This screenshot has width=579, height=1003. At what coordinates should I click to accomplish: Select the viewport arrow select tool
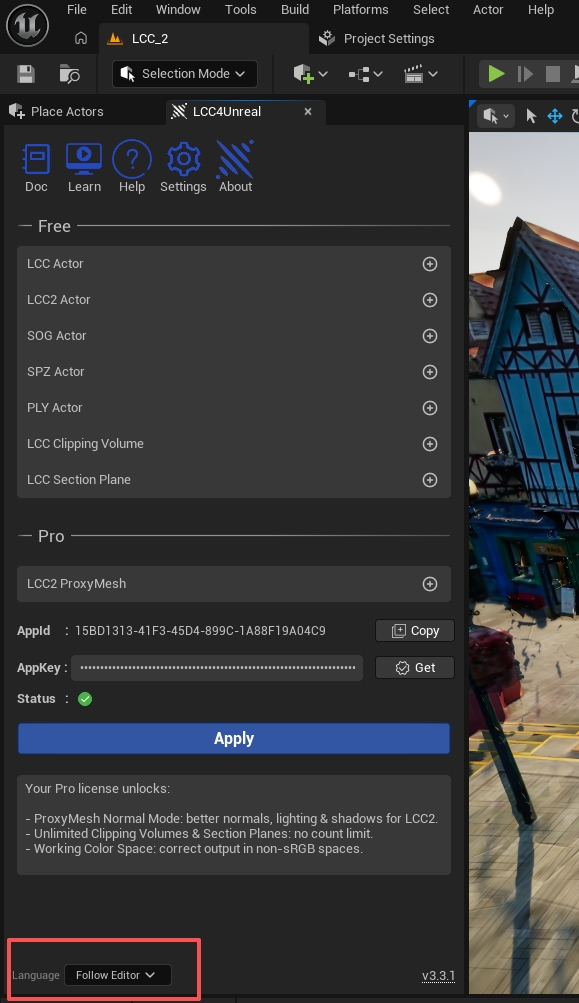coord(530,116)
